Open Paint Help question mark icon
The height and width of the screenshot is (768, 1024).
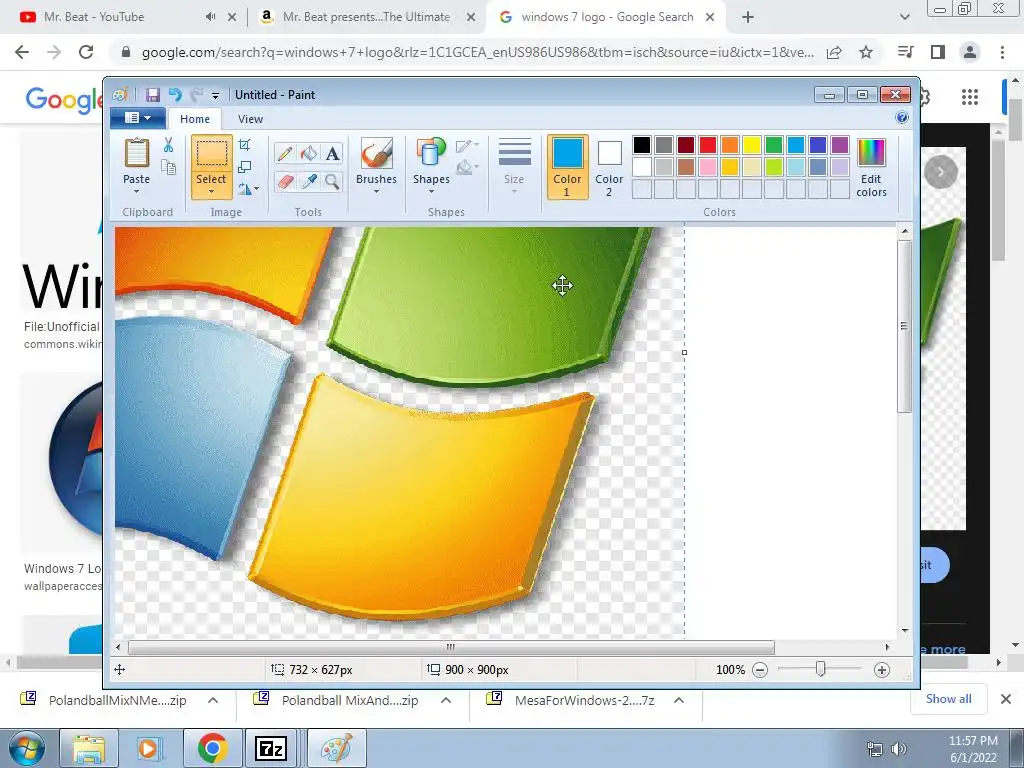[902, 118]
